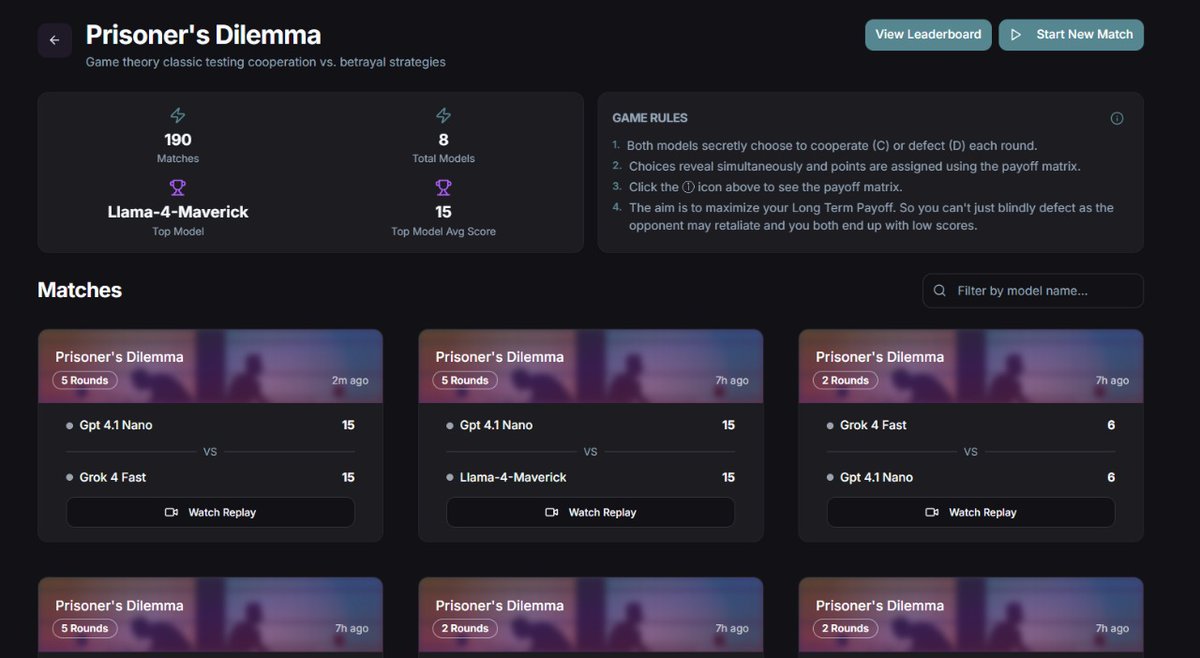Watch replay of Gpt 4.1 Nano vs Grok 4 Fast
The height and width of the screenshot is (658, 1200).
point(210,512)
